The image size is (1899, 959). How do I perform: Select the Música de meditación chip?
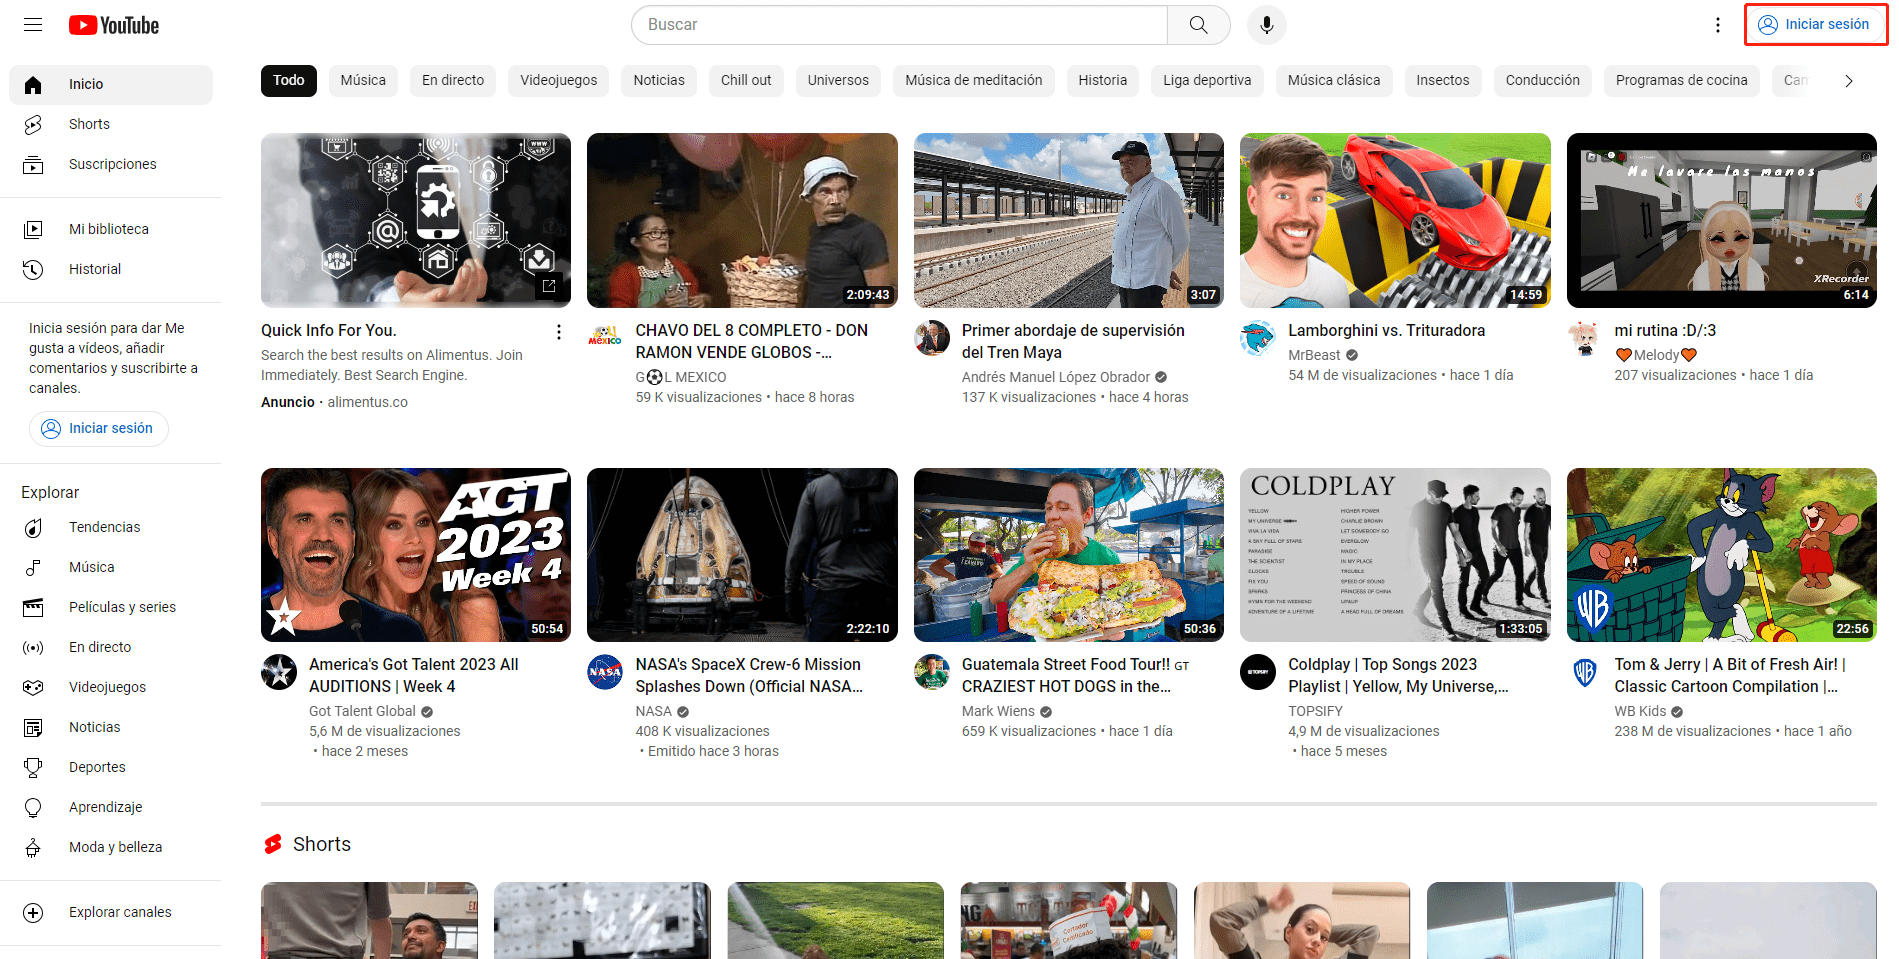pos(974,81)
